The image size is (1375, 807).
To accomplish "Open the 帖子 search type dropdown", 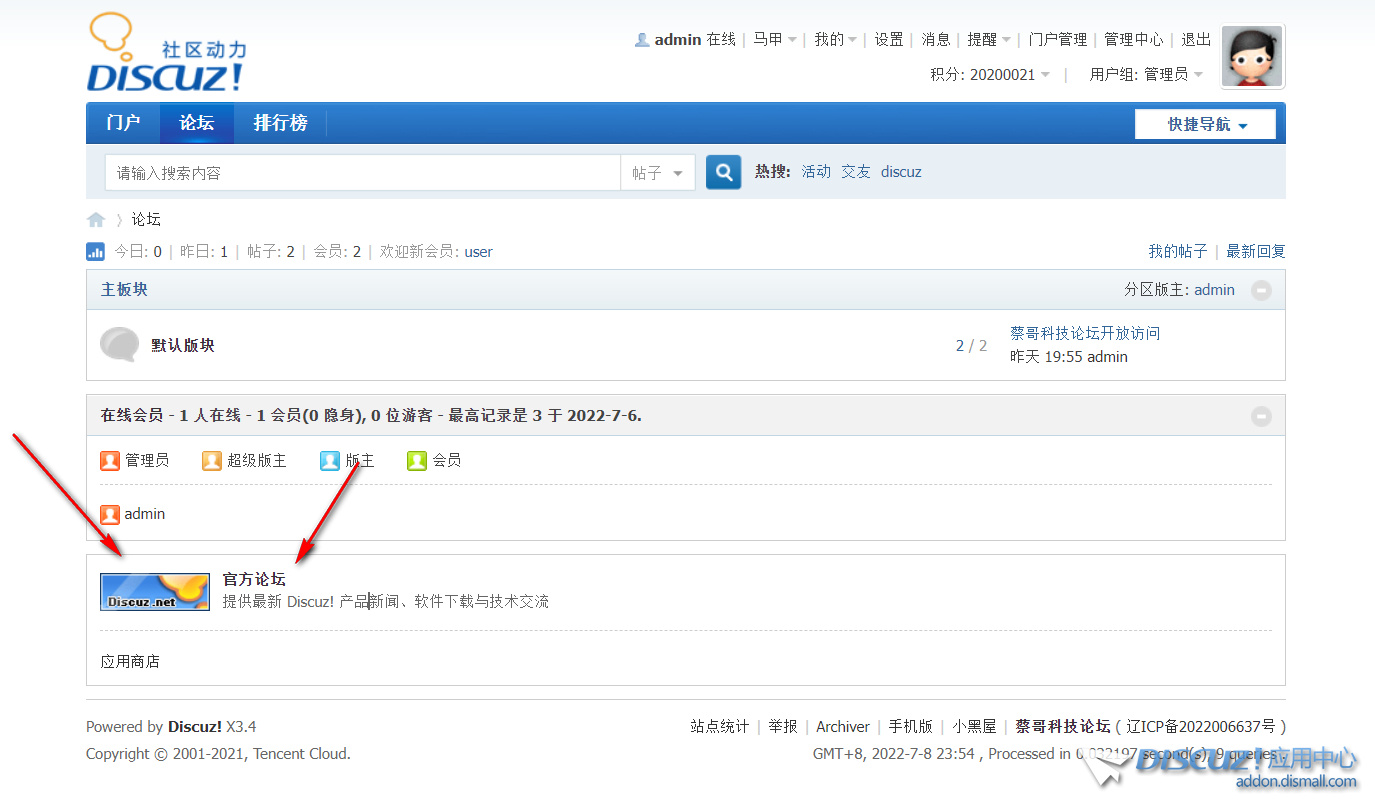I will pos(658,173).
